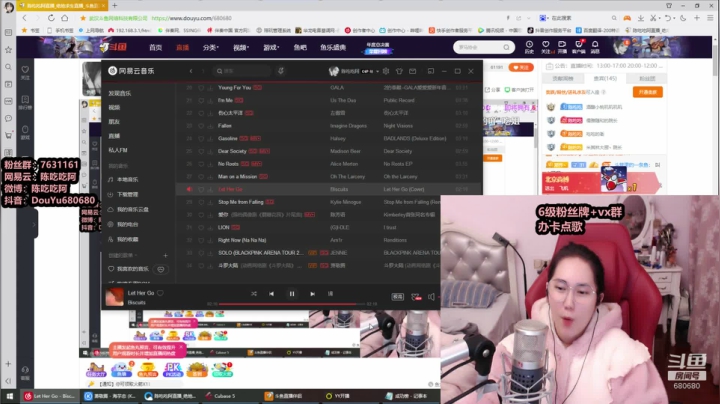The image size is (720, 404).
Task: Expand the NetEase user account dropdown arrow
Action: coord(377,72)
